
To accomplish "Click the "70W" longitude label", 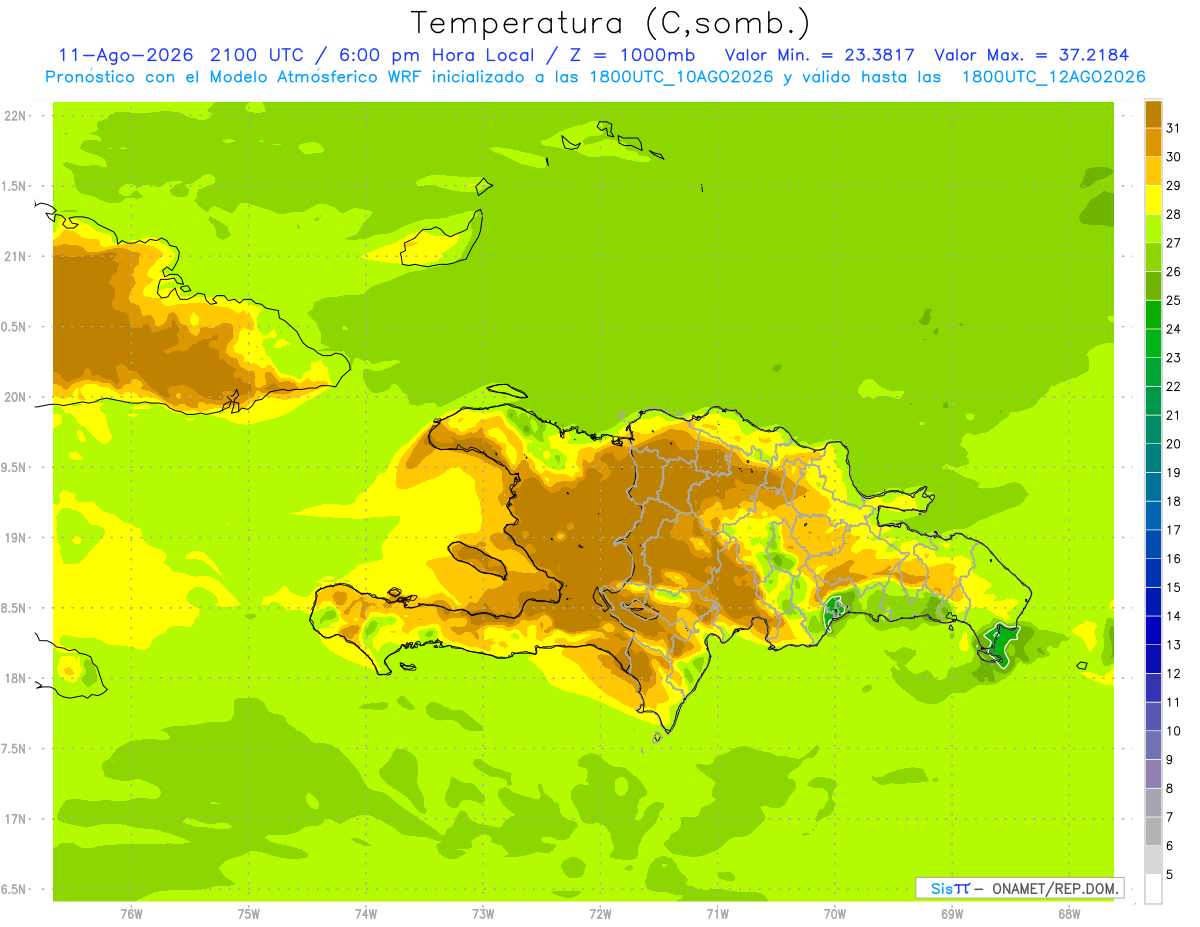I will (835, 913).
